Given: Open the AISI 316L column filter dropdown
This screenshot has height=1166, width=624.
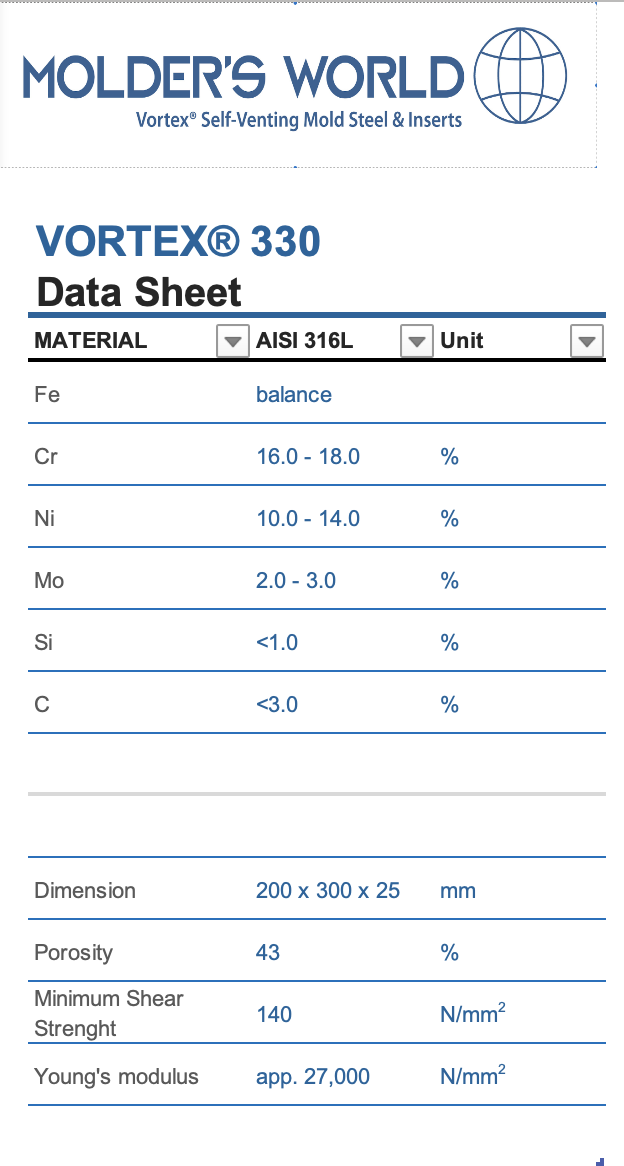Looking at the screenshot, I should pos(416,342).
